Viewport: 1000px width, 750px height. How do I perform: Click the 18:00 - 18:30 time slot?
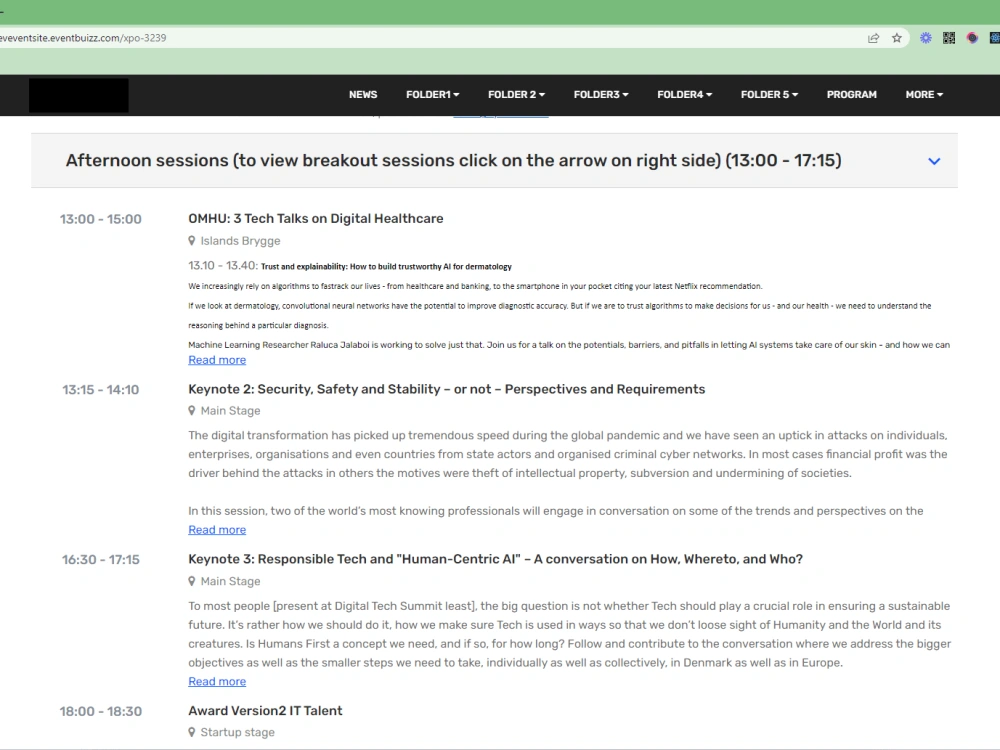pyautogui.click(x=101, y=711)
